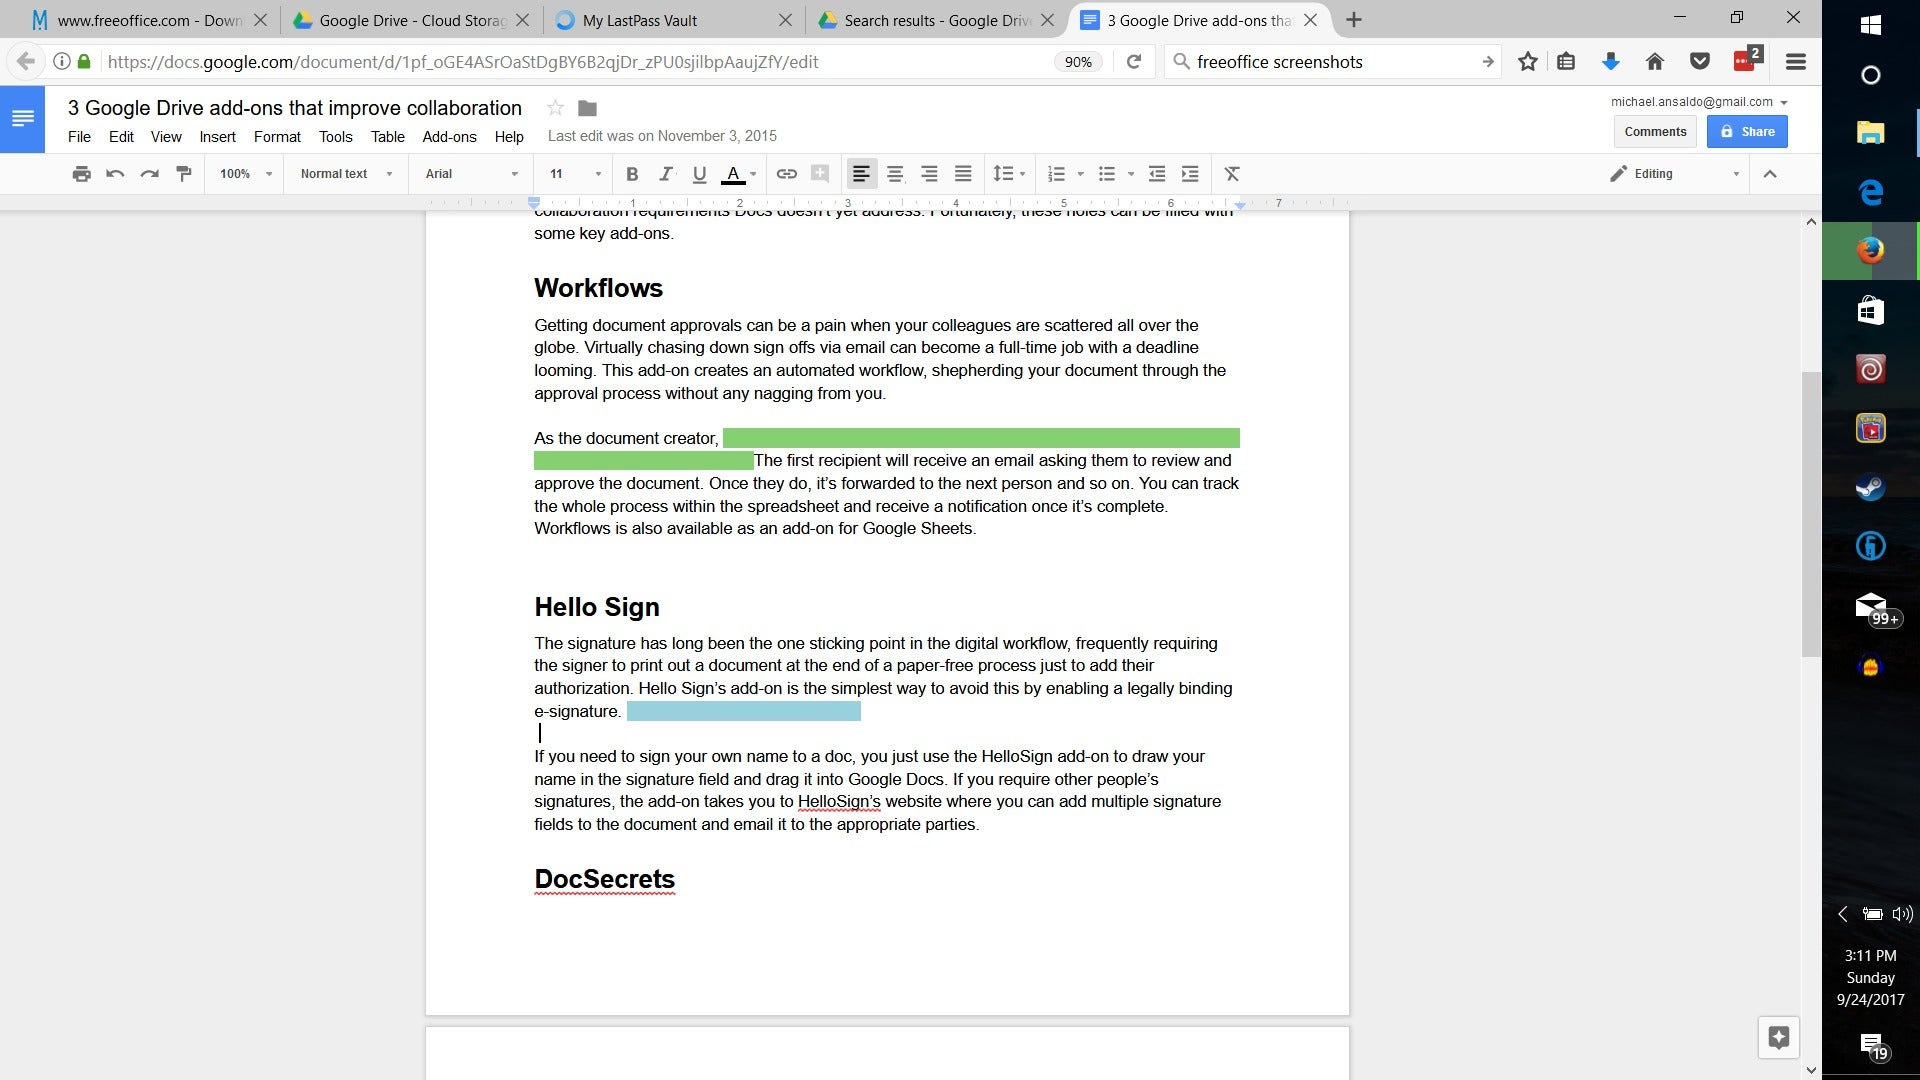Click the text alignment center icon
Image resolution: width=1920 pixels, height=1080 pixels.
pos(894,173)
